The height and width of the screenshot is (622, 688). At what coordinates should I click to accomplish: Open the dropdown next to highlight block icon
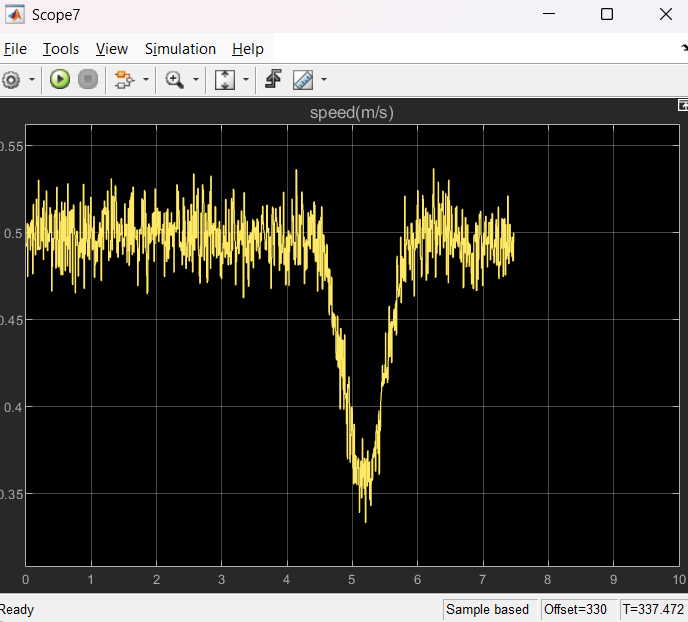146,79
